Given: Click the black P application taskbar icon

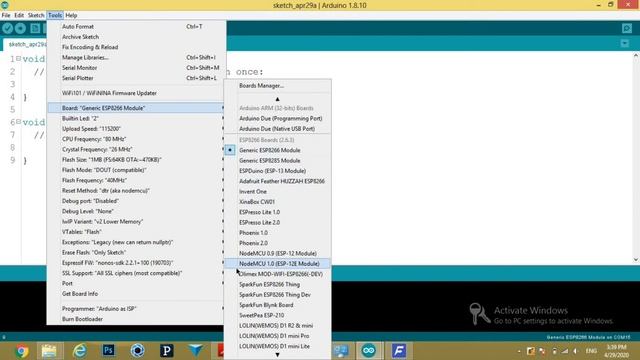Looking at the screenshot, I should [x=167, y=351].
